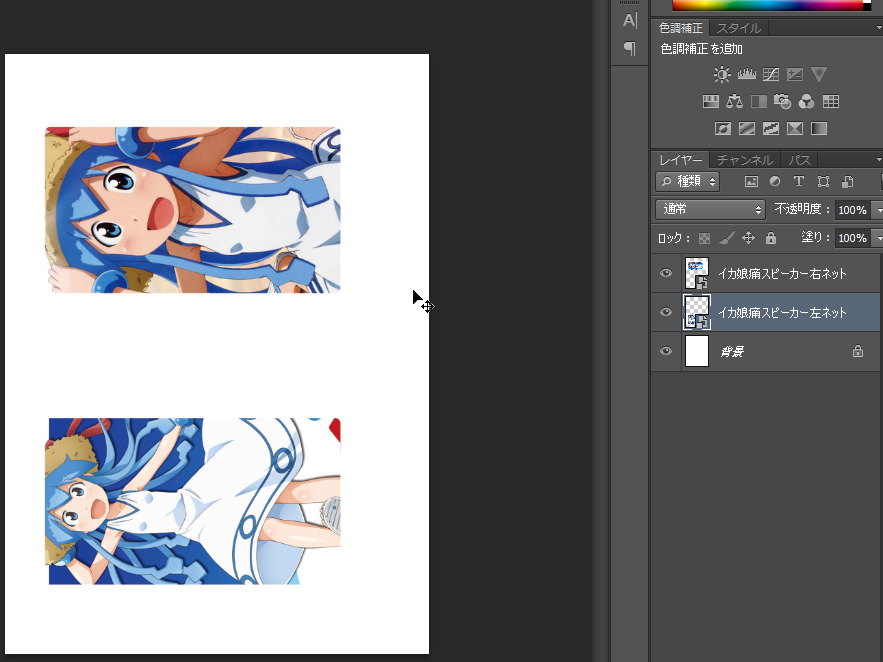
Task: Add a Levels adjustment
Action: pos(746,74)
